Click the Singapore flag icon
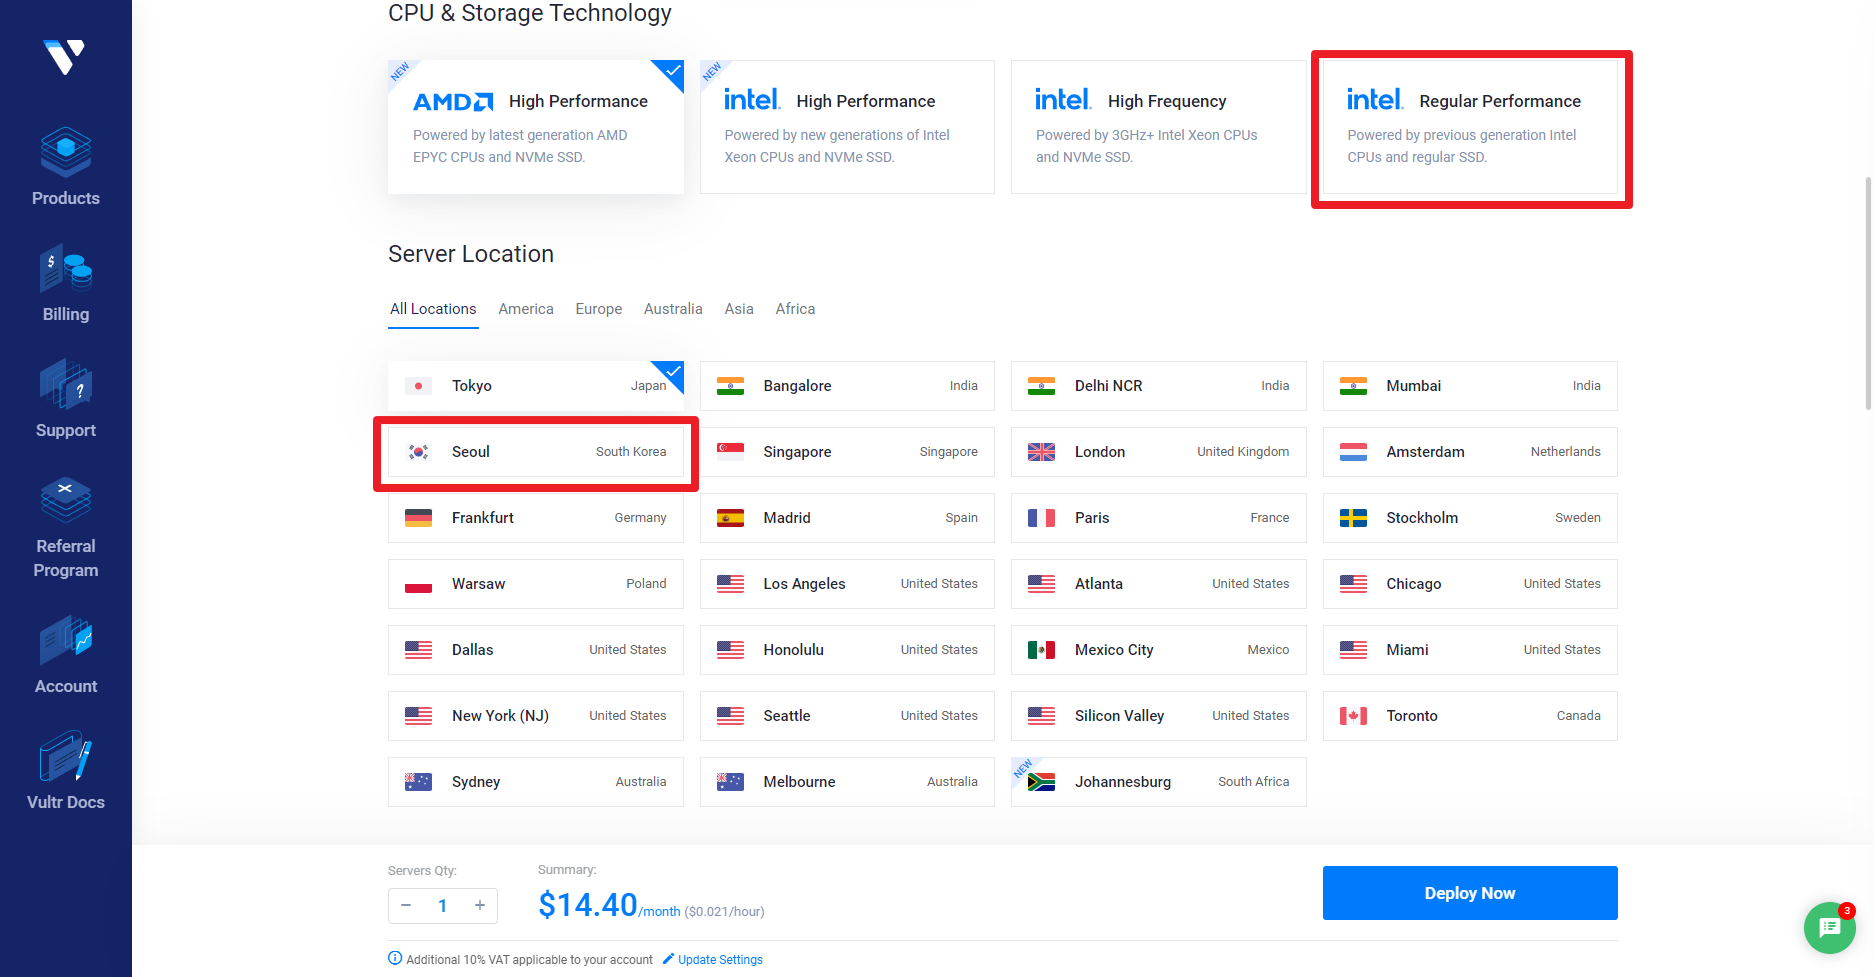Image resolution: width=1874 pixels, height=977 pixels. 730,452
